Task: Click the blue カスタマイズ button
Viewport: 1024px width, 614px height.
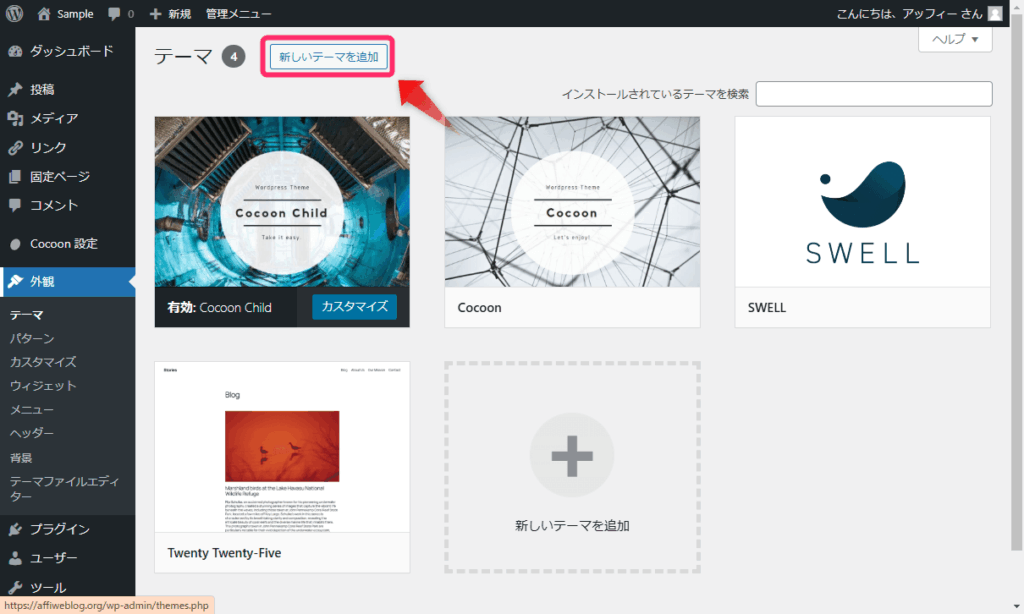Action: tap(354, 307)
